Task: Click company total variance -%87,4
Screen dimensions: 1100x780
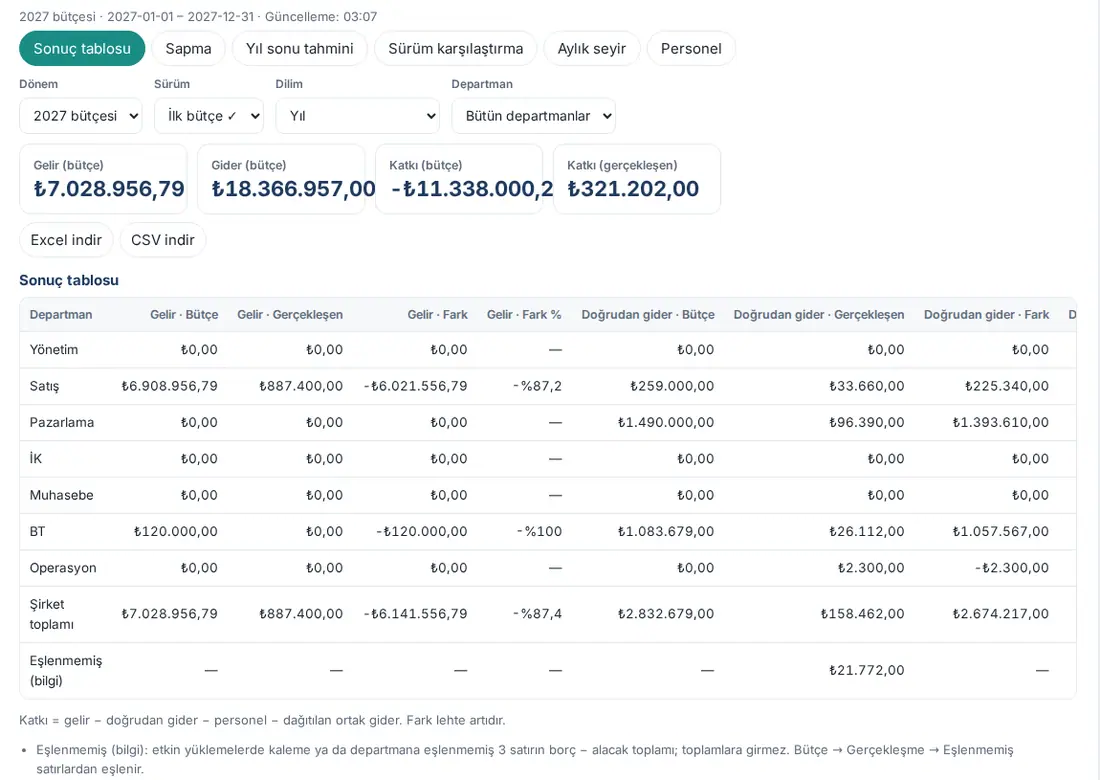Action: pyautogui.click(x=537, y=614)
